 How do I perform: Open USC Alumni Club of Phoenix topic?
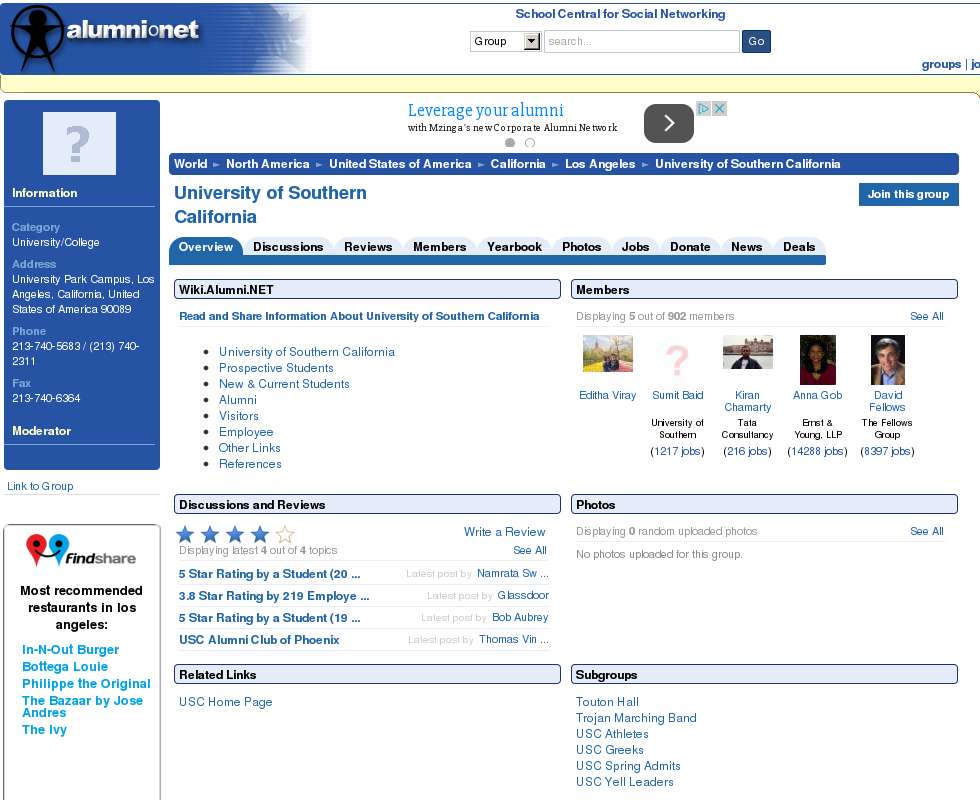259,640
